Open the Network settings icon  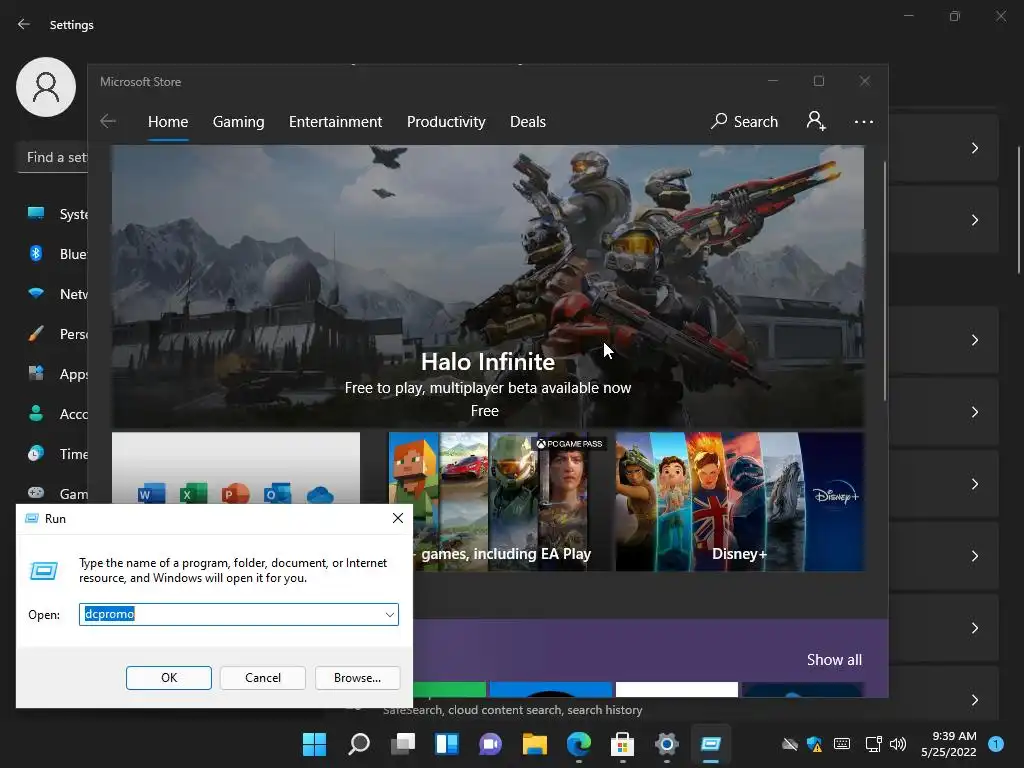pos(36,293)
